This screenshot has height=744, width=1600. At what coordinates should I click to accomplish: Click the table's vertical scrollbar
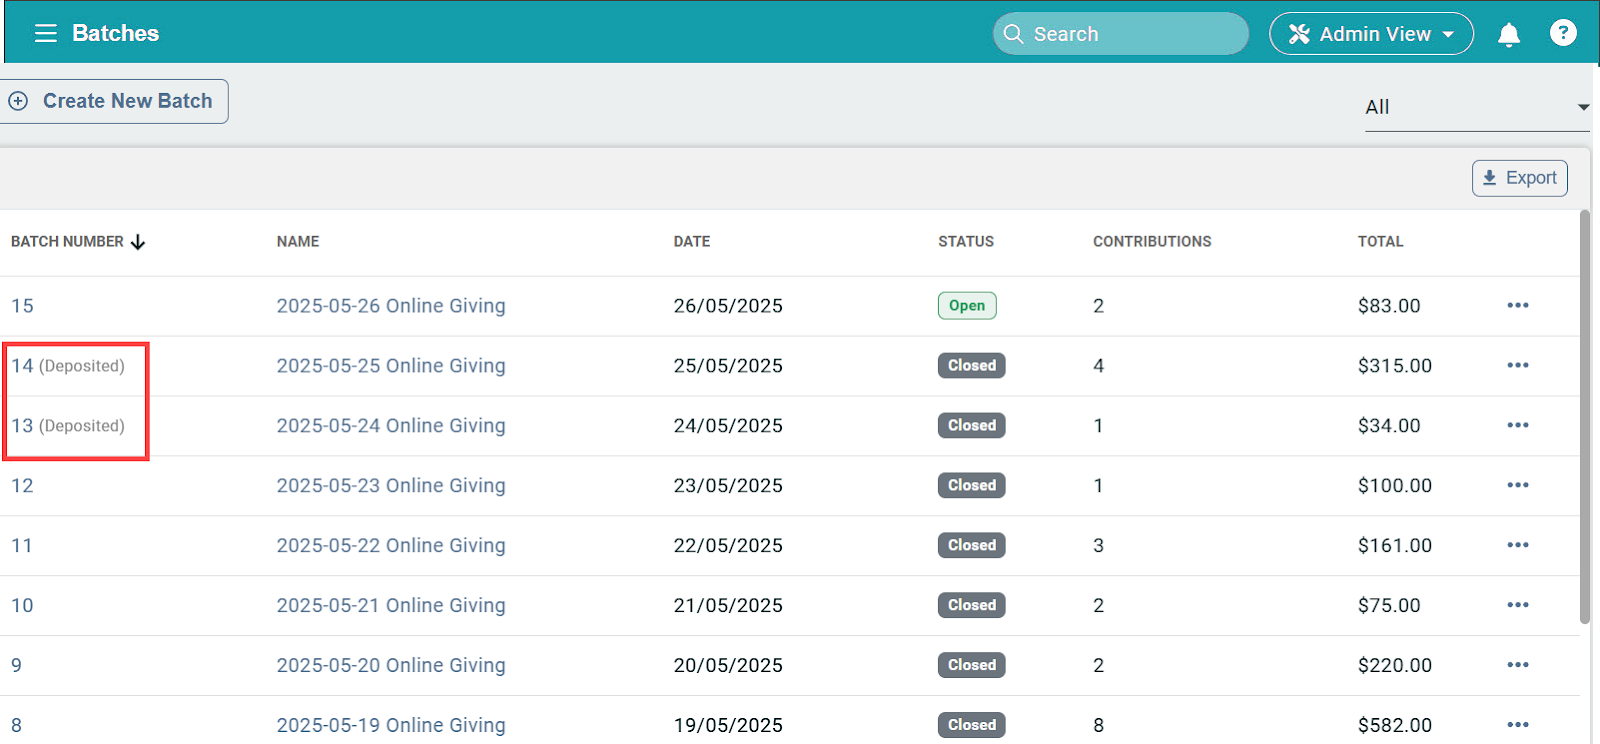pyautogui.click(x=1585, y=417)
